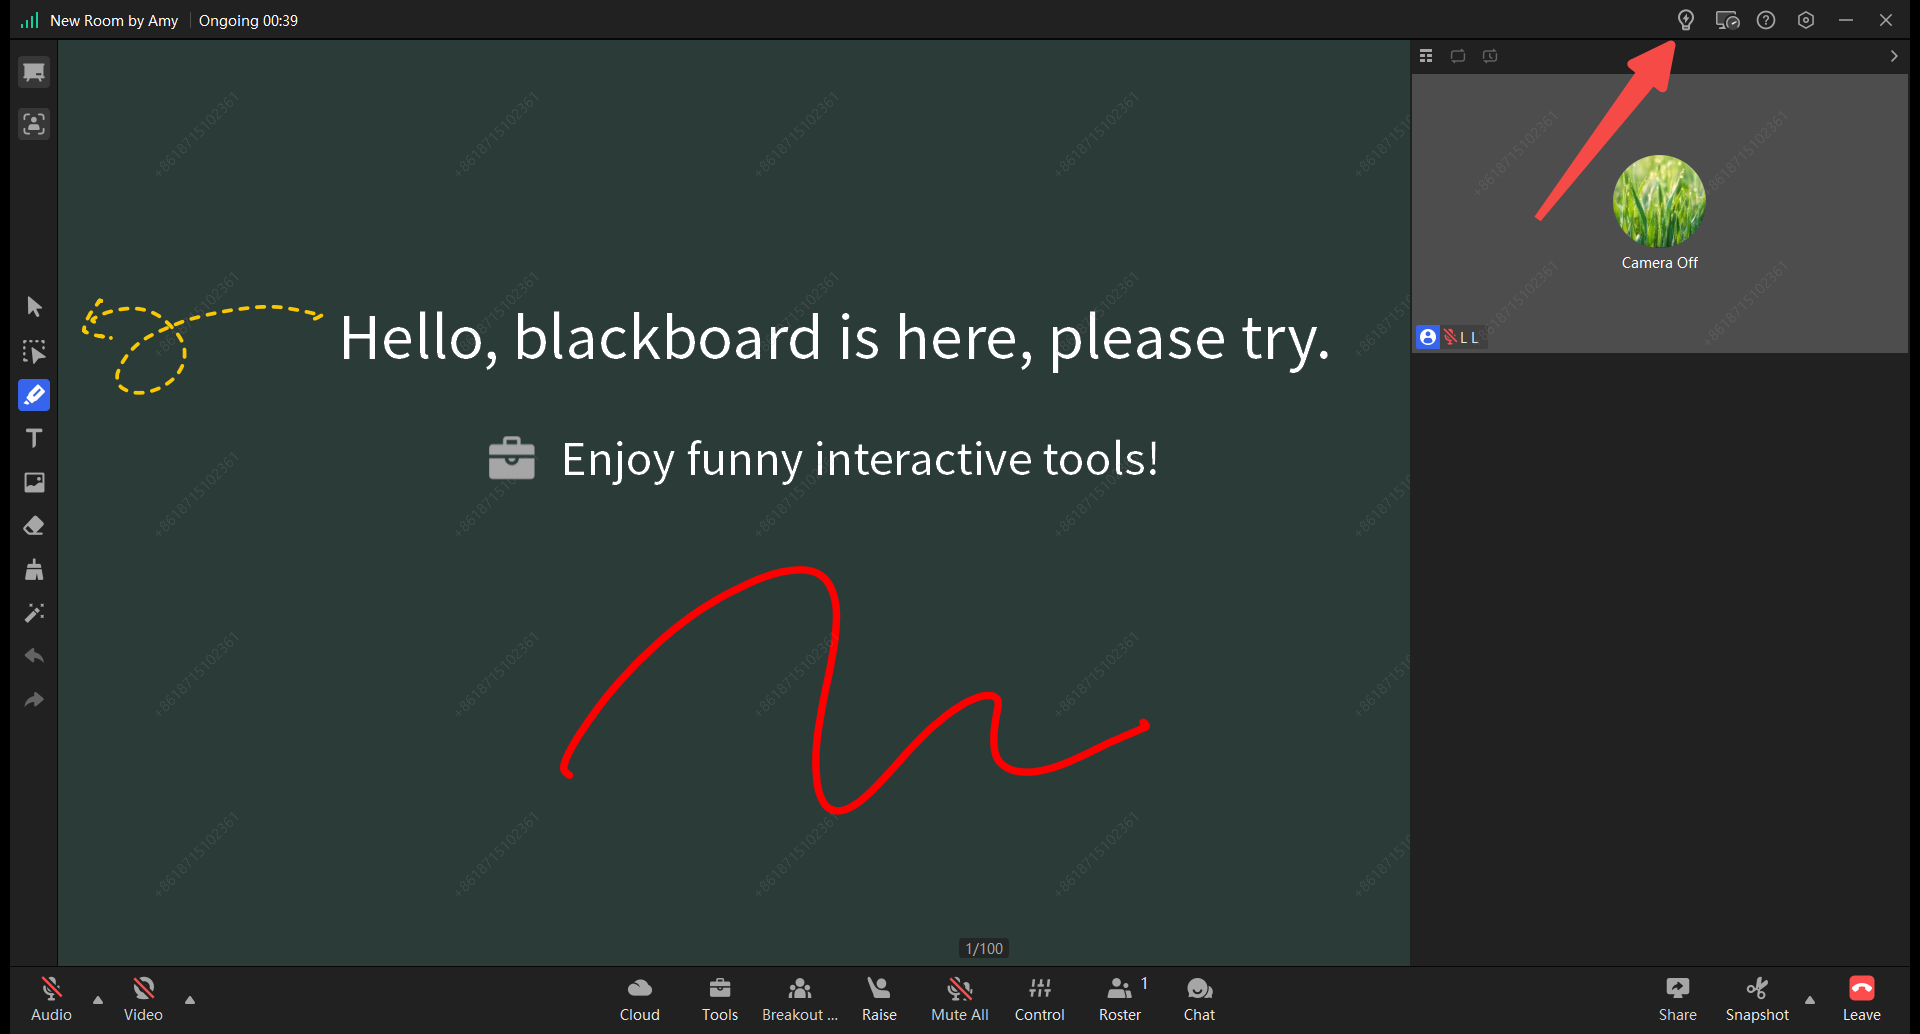Open the Chat panel
The height and width of the screenshot is (1034, 1920).
1199,999
